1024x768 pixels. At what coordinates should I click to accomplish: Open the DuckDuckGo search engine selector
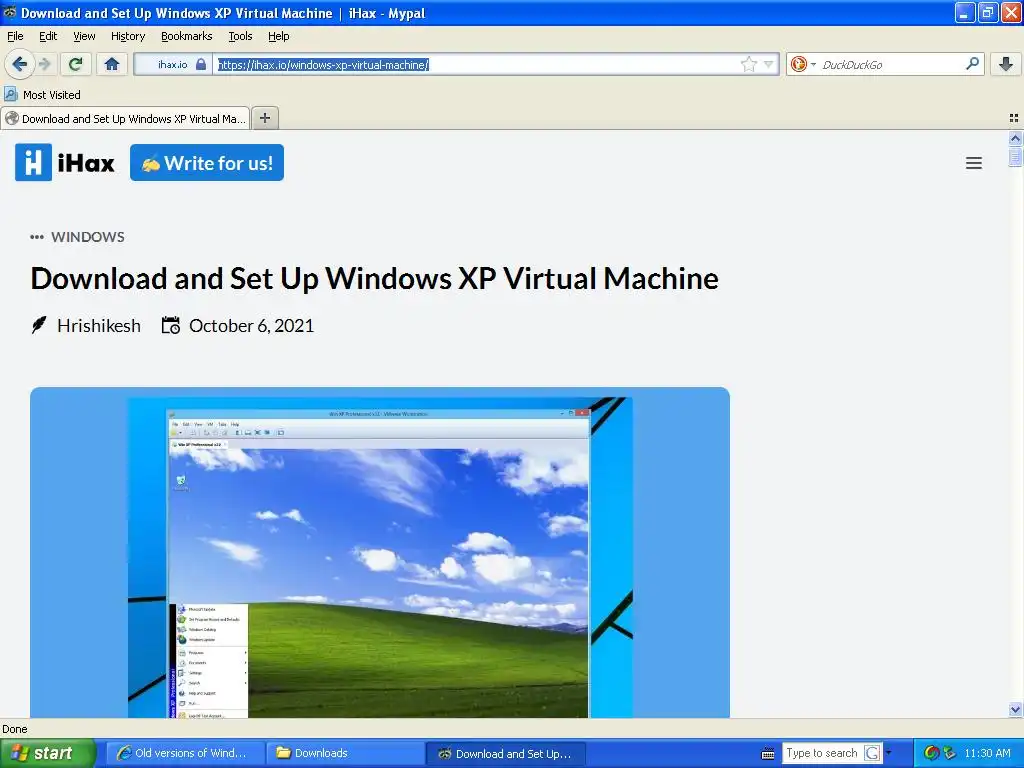point(803,64)
